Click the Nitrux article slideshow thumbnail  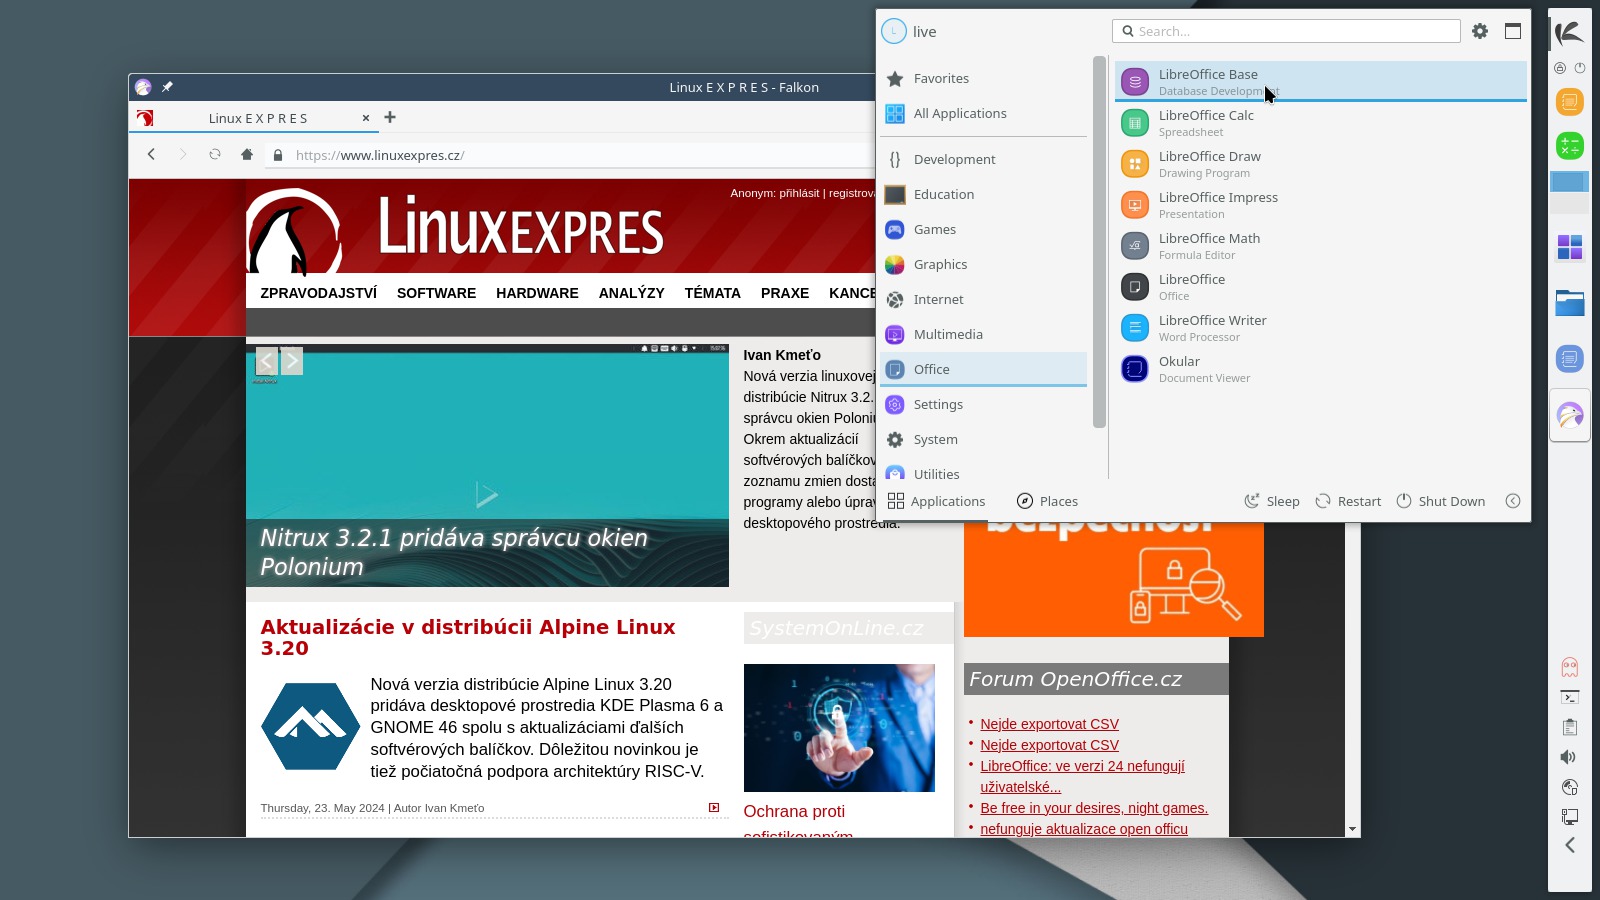487,466
